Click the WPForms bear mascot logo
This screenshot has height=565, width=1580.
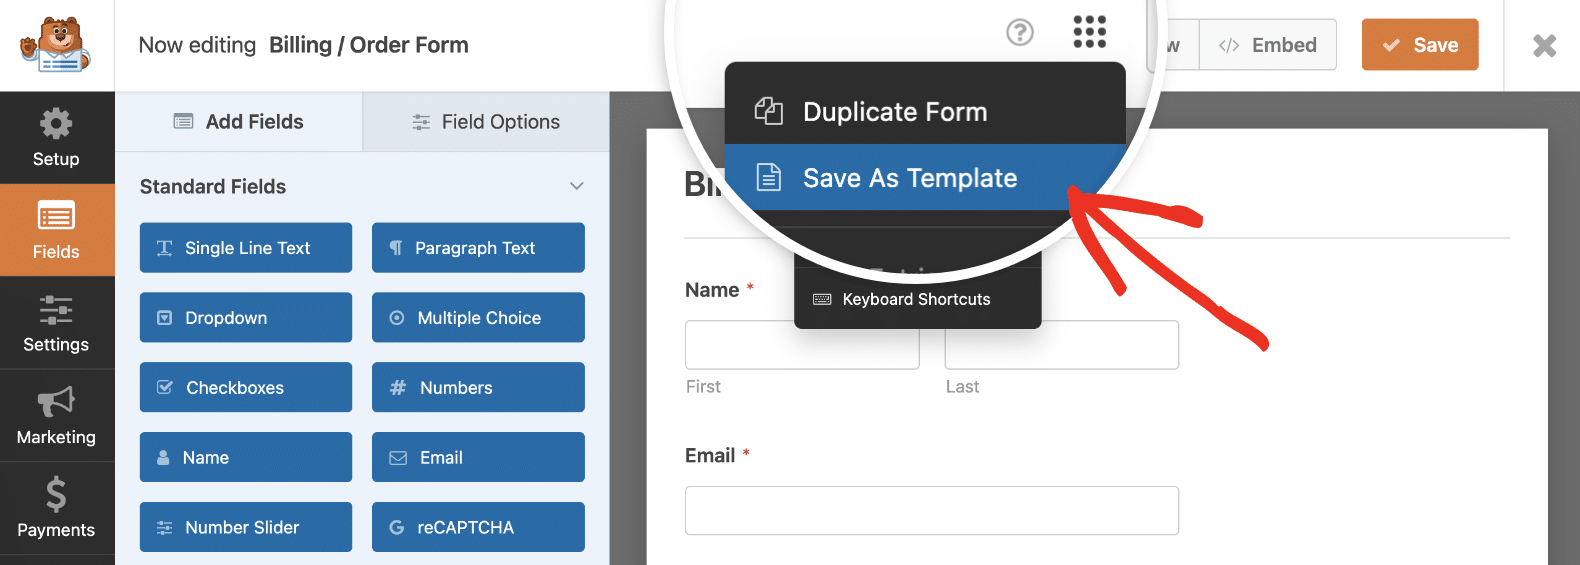pos(56,45)
